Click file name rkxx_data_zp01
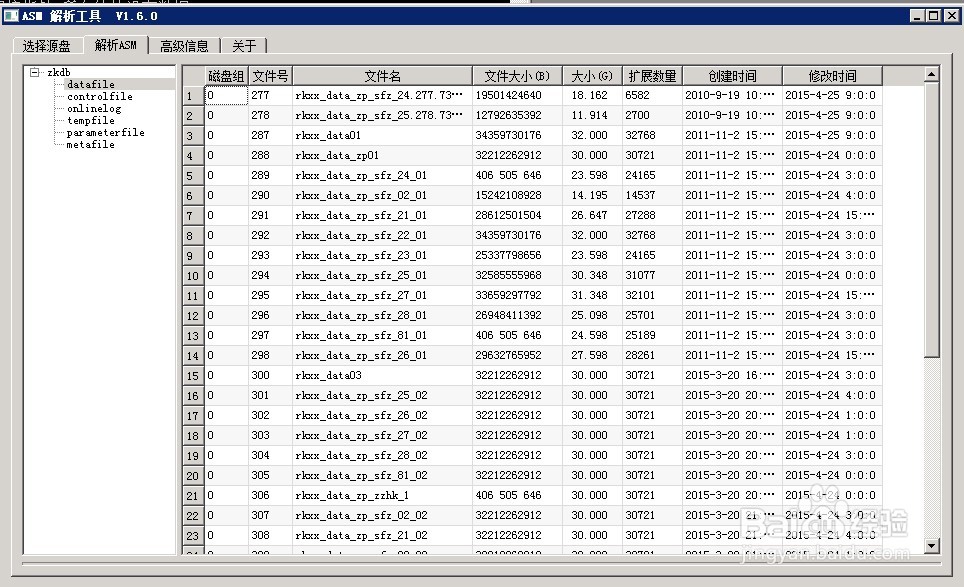The width and height of the screenshot is (964, 587). pyautogui.click(x=337, y=156)
